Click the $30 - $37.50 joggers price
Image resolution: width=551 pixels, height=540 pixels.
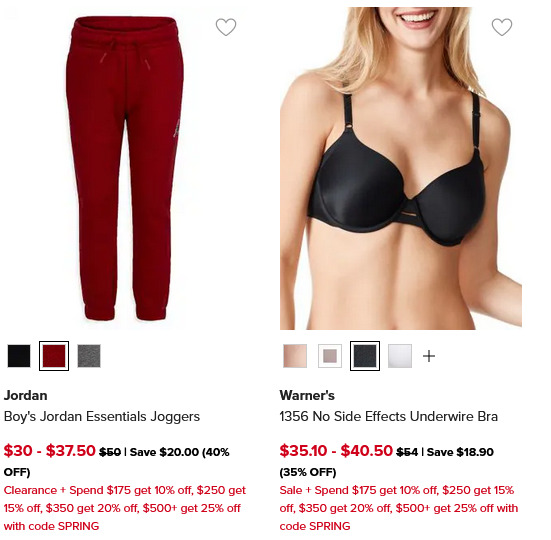(x=50, y=451)
